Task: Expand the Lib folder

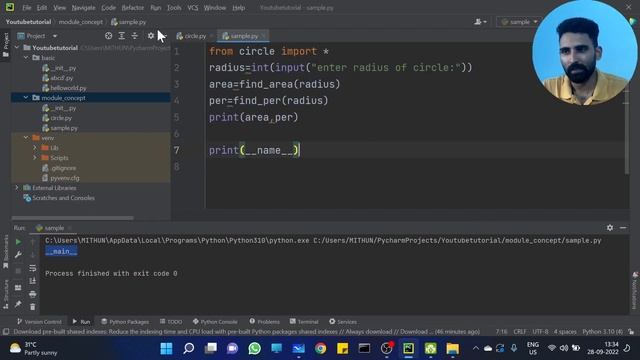Action: (x=35, y=148)
